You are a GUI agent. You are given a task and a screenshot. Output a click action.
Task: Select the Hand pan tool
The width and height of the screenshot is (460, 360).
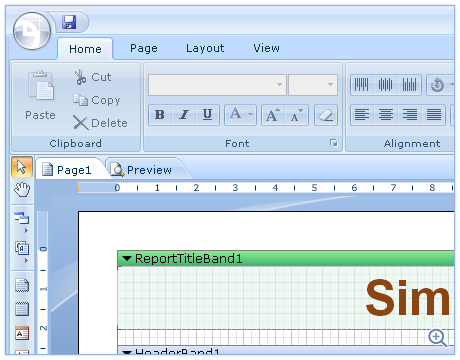(x=22, y=189)
